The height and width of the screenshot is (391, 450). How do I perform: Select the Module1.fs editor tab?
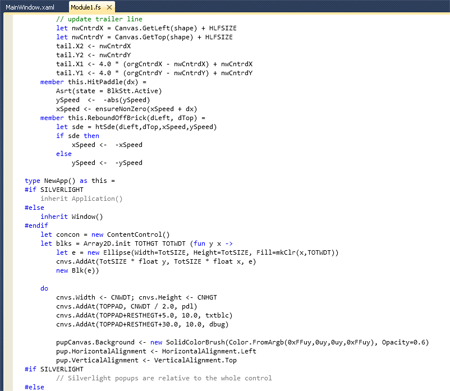[86, 7]
